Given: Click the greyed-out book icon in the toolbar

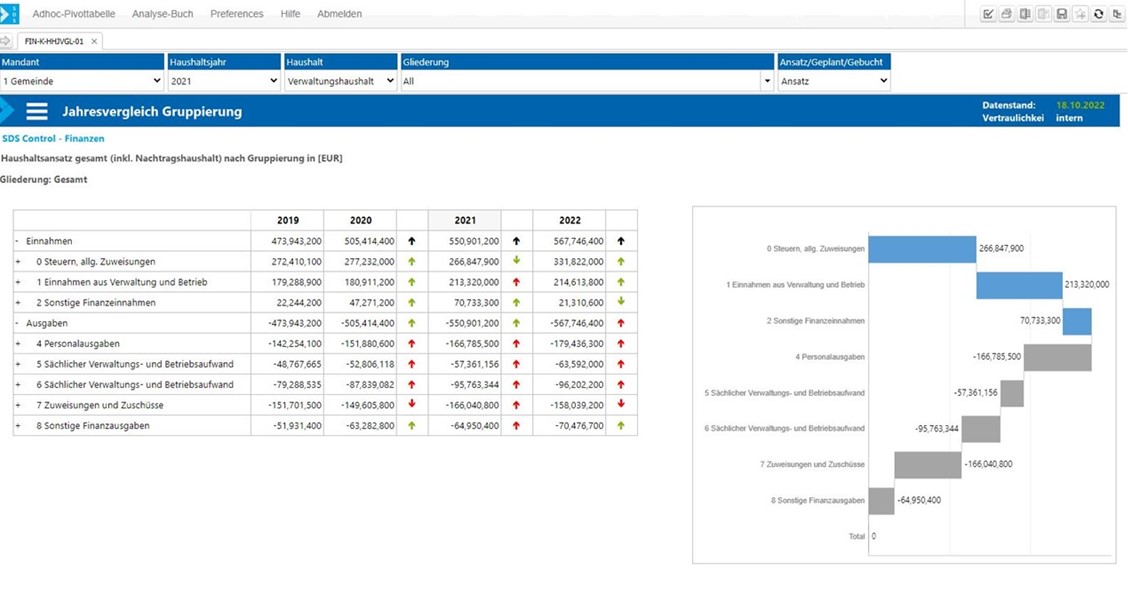Looking at the screenshot, I should 1043,14.
